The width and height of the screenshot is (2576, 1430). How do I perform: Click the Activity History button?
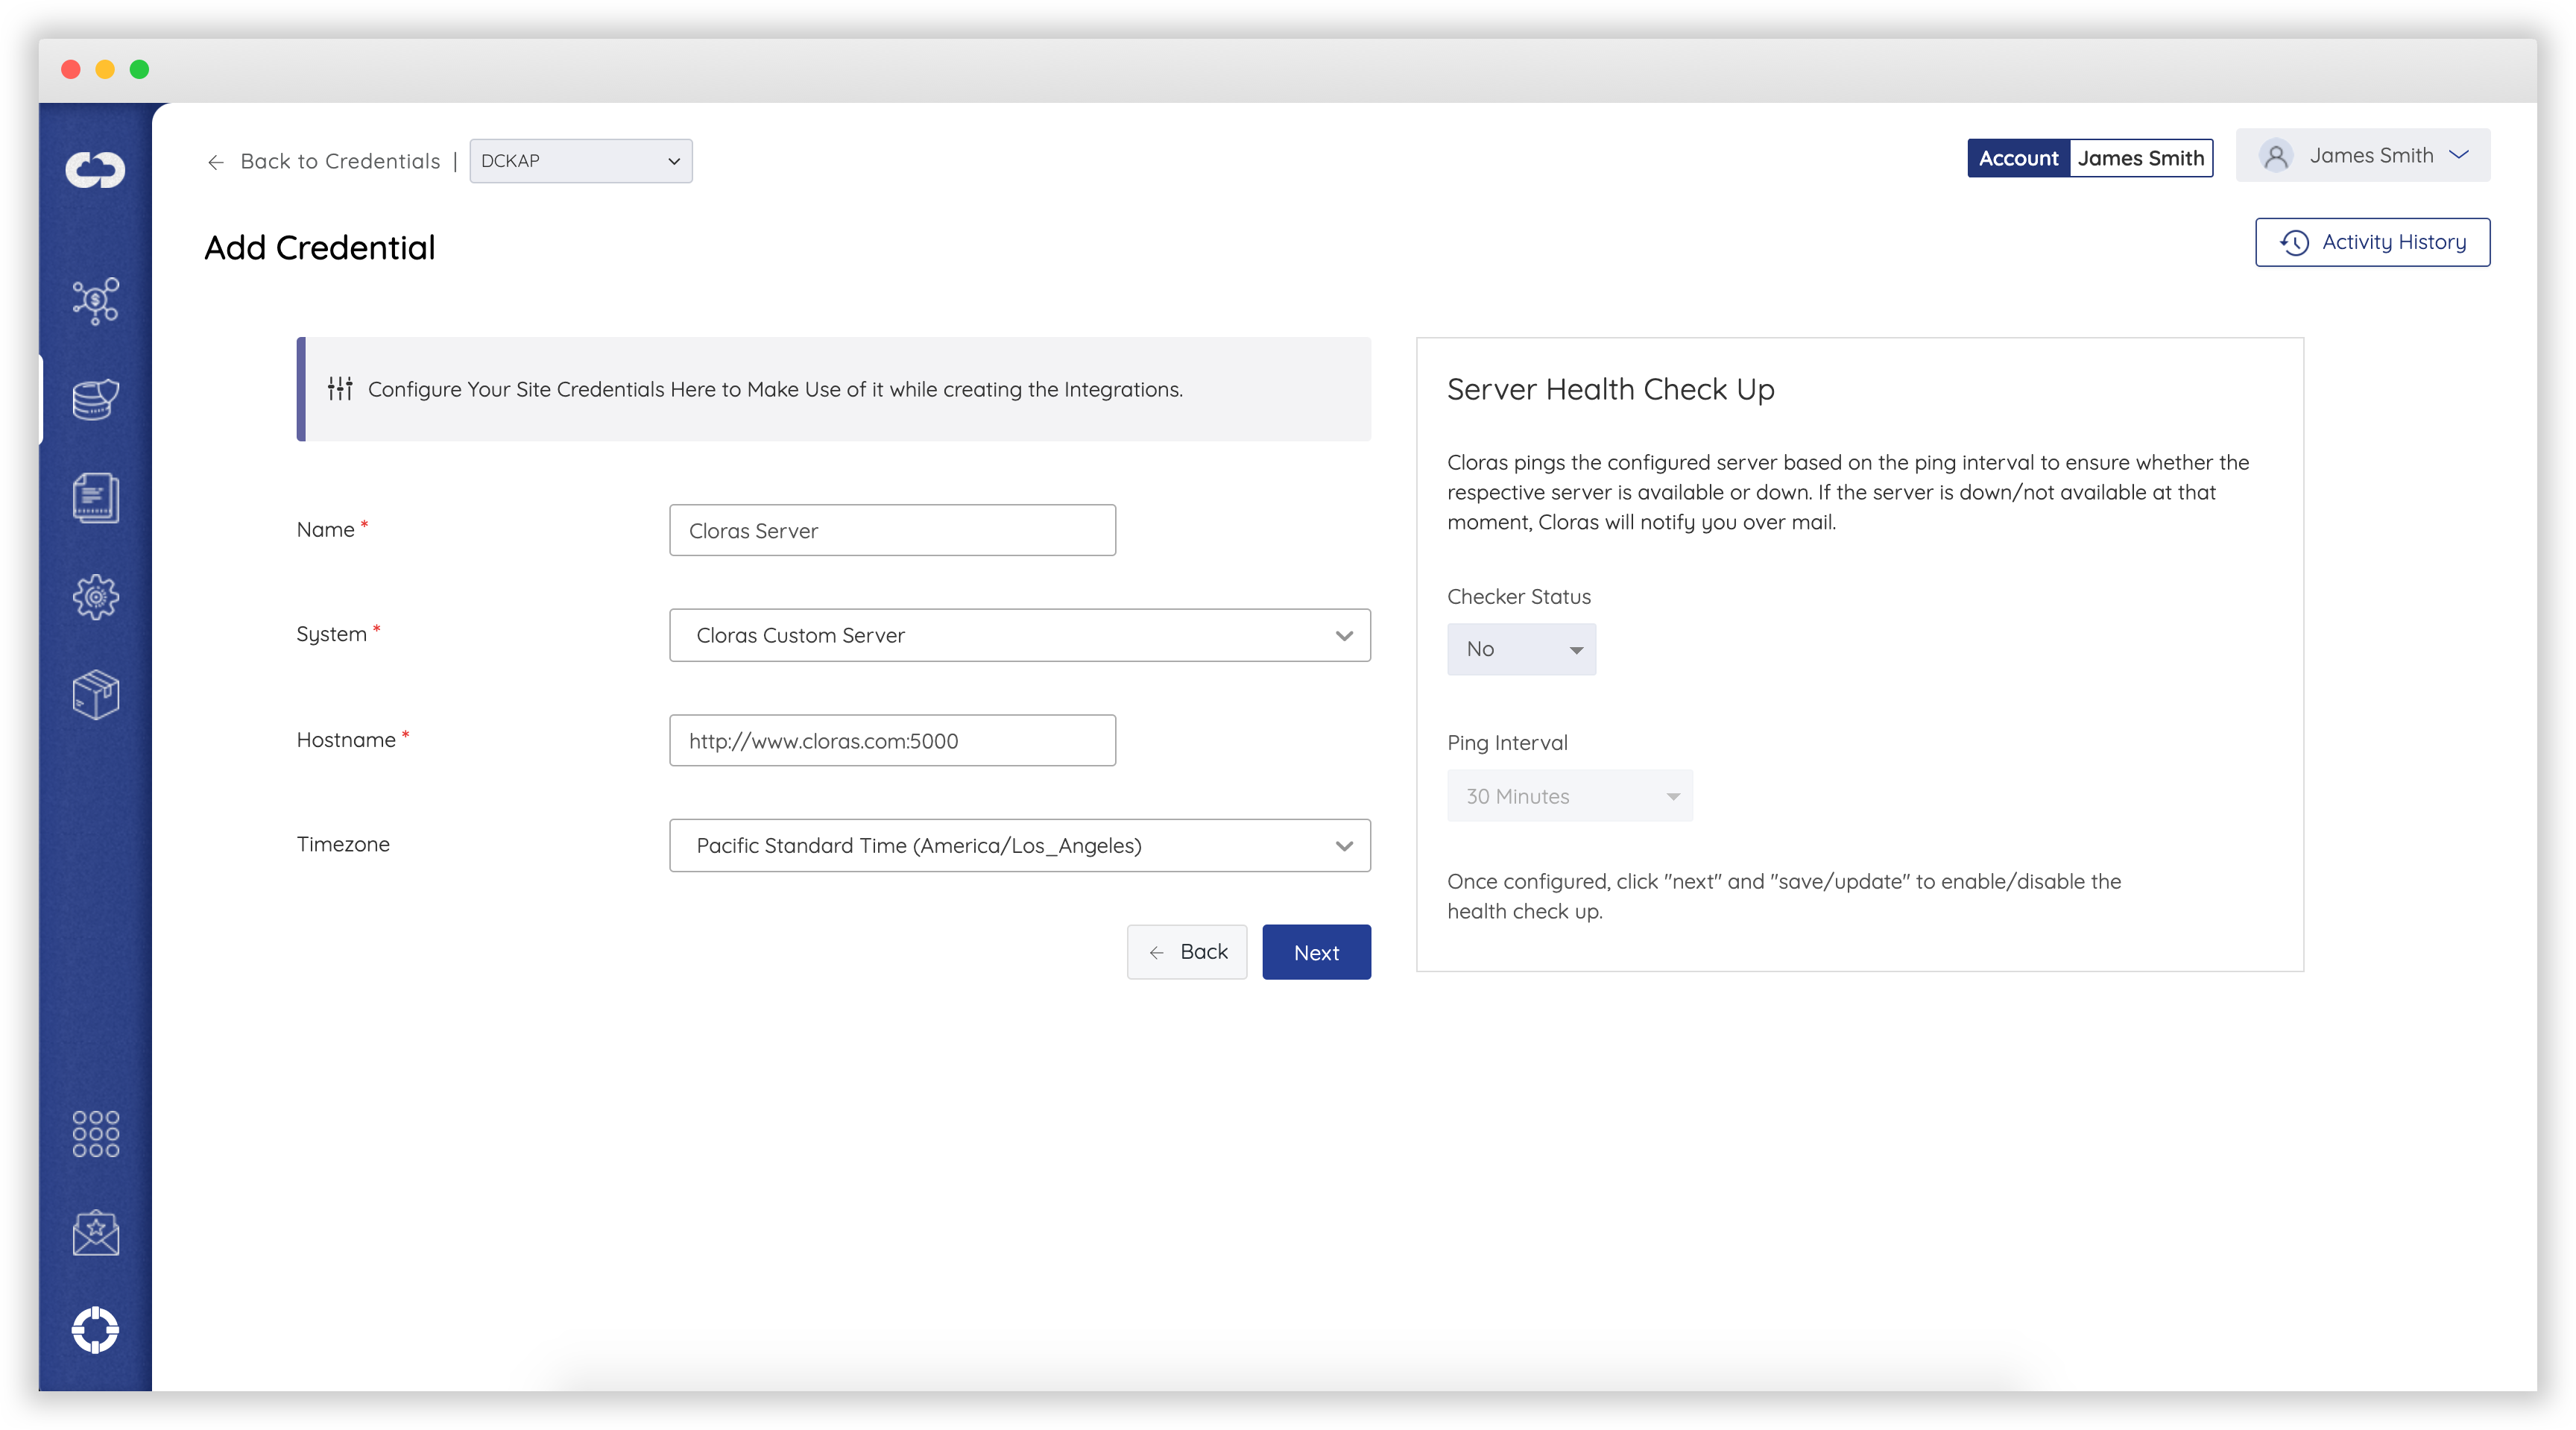[2372, 242]
